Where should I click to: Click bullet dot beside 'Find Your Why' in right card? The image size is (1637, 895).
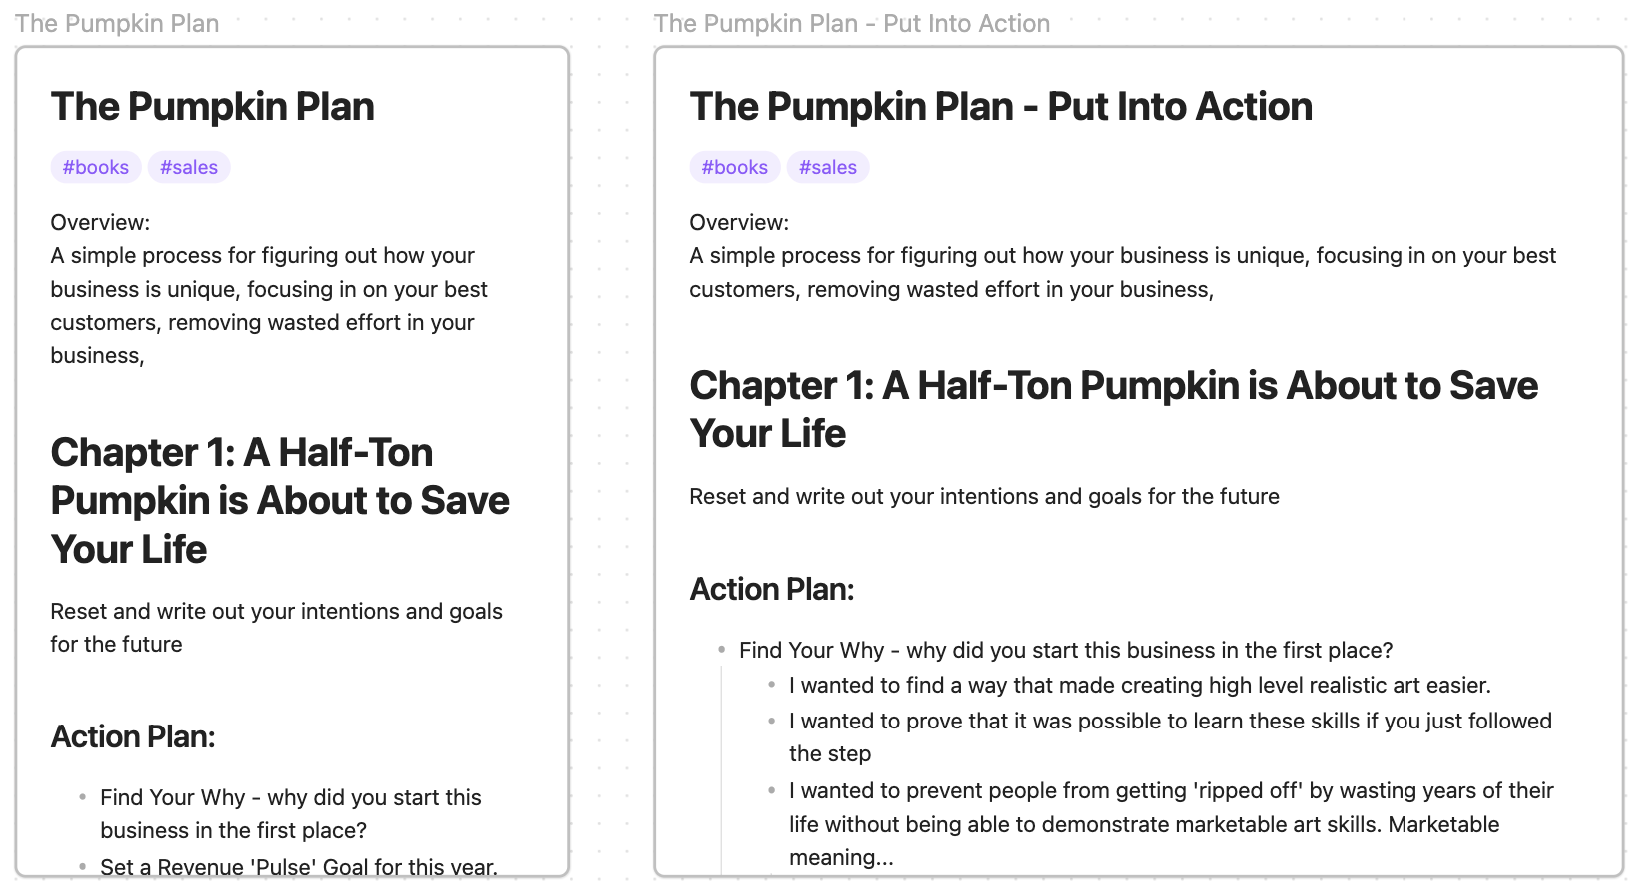pos(722,650)
